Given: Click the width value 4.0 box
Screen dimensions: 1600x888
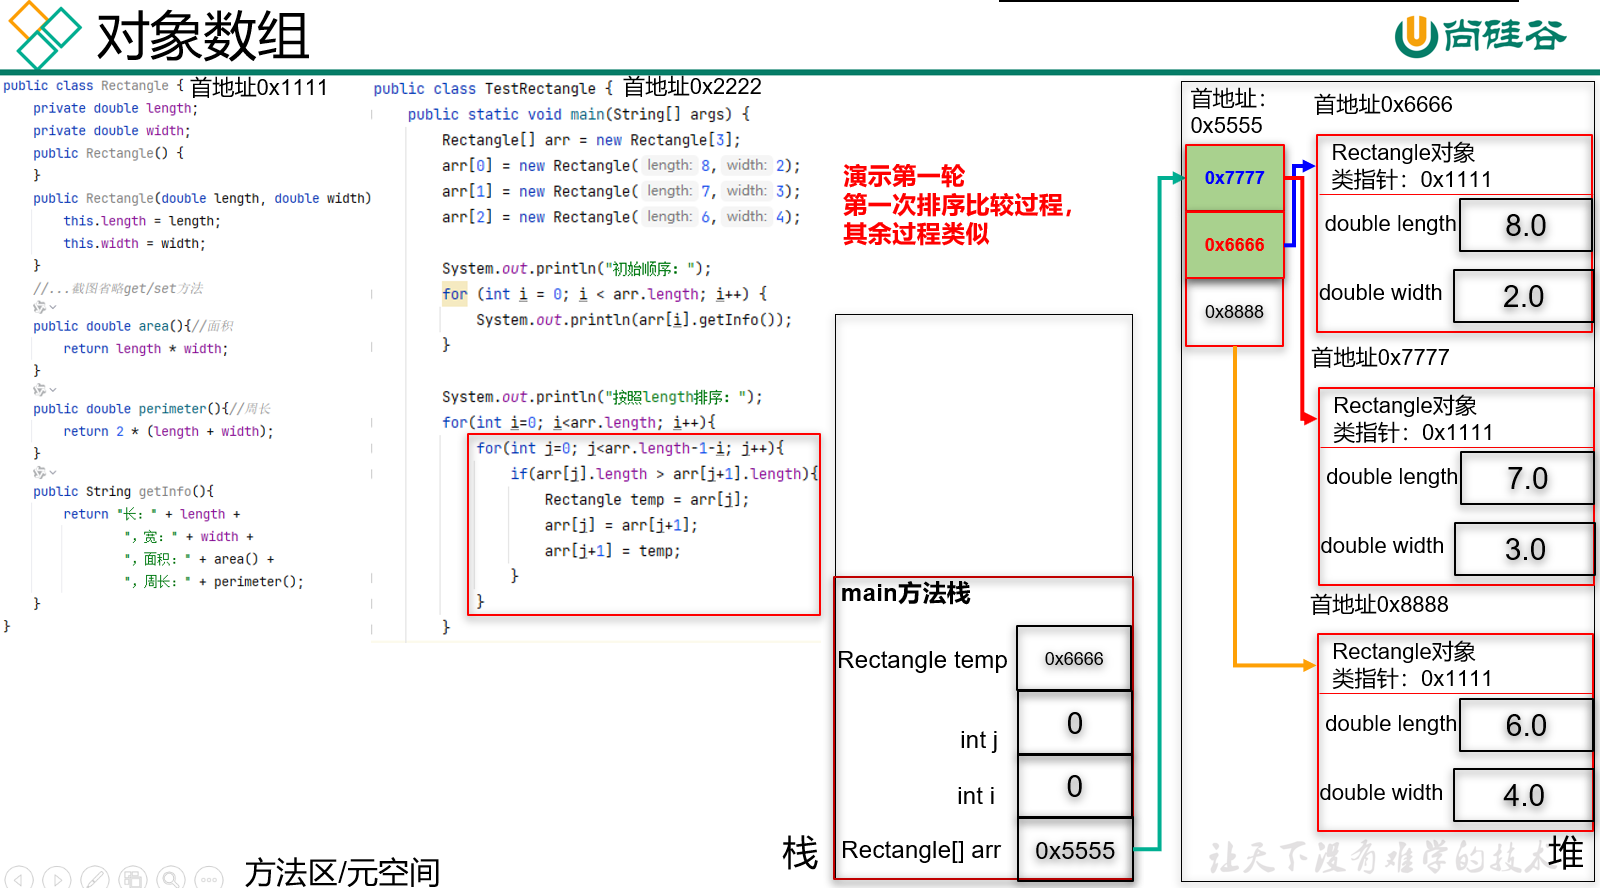Looking at the screenshot, I should 1523,795.
